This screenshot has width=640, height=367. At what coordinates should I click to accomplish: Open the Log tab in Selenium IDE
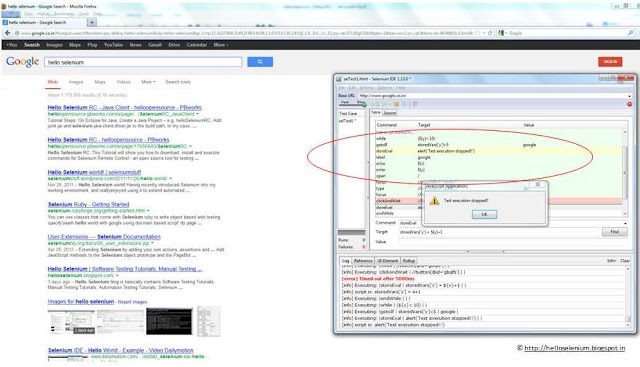pos(345,261)
